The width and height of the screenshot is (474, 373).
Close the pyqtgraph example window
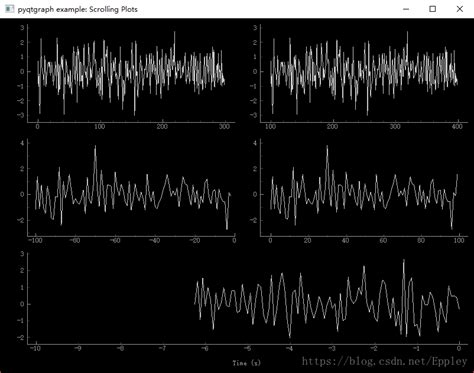point(460,9)
